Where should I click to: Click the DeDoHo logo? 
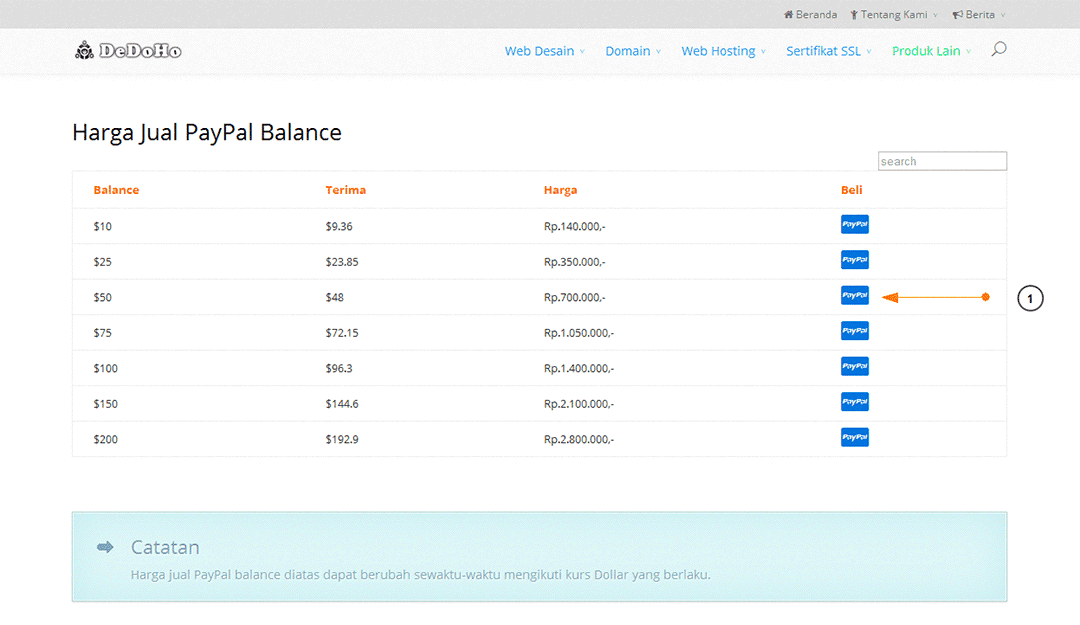click(128, 50)
